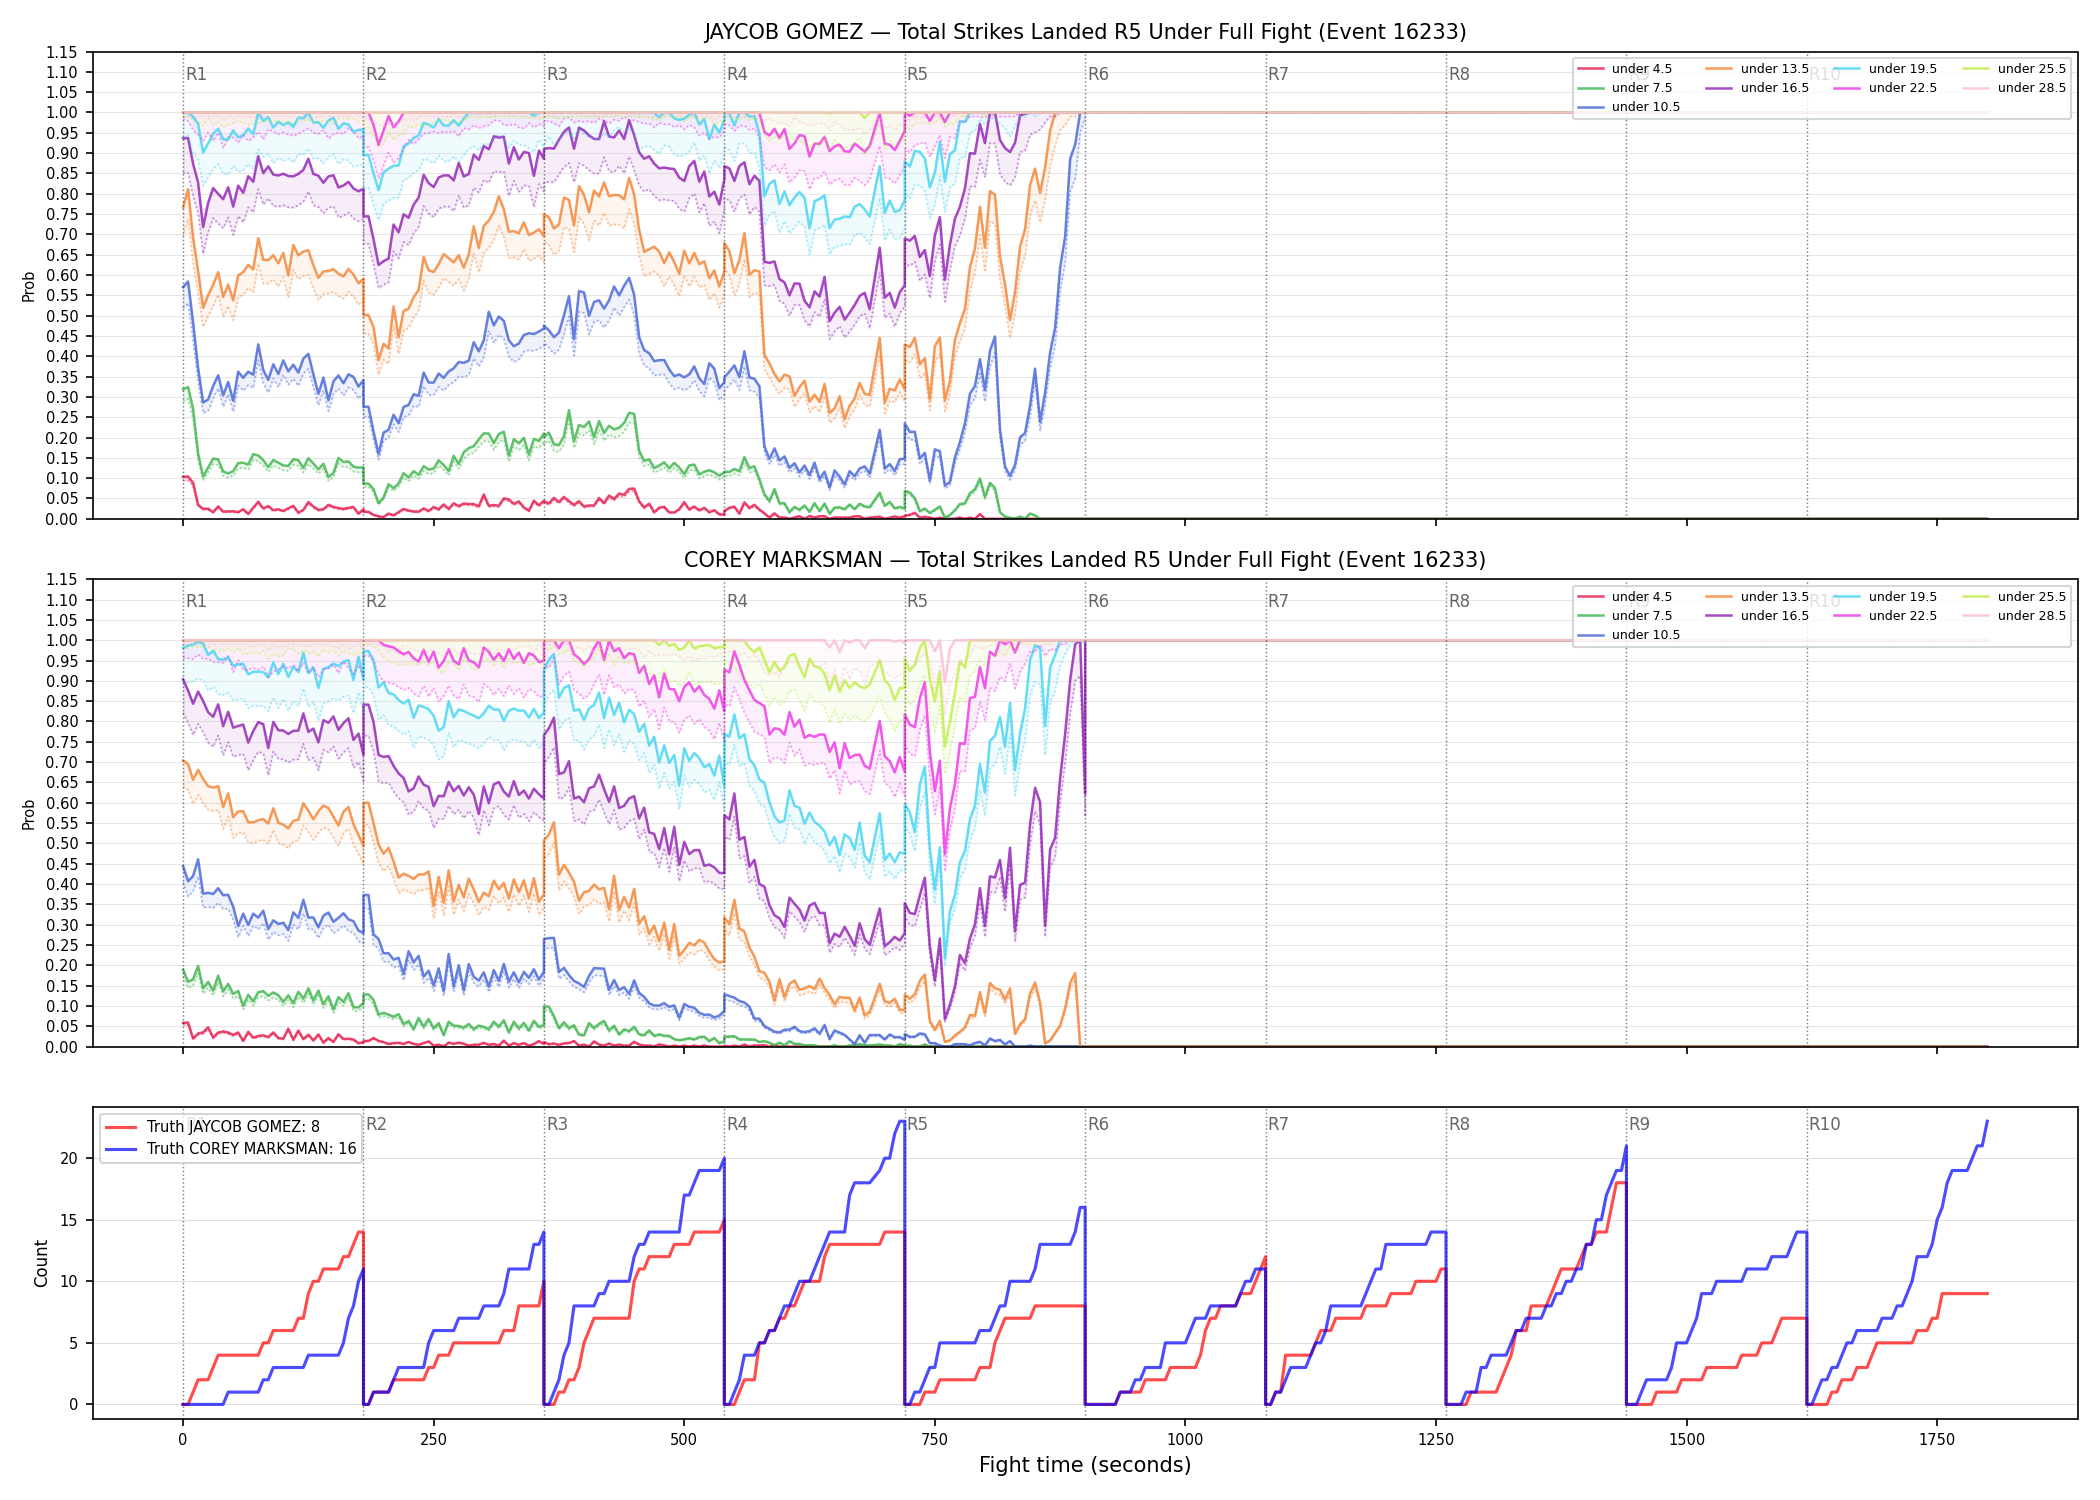Viewport: 2100px width, 1500px height.
Task: Click 'under 13.5' label in Marksman chart legend
Action: (1774, 597)
